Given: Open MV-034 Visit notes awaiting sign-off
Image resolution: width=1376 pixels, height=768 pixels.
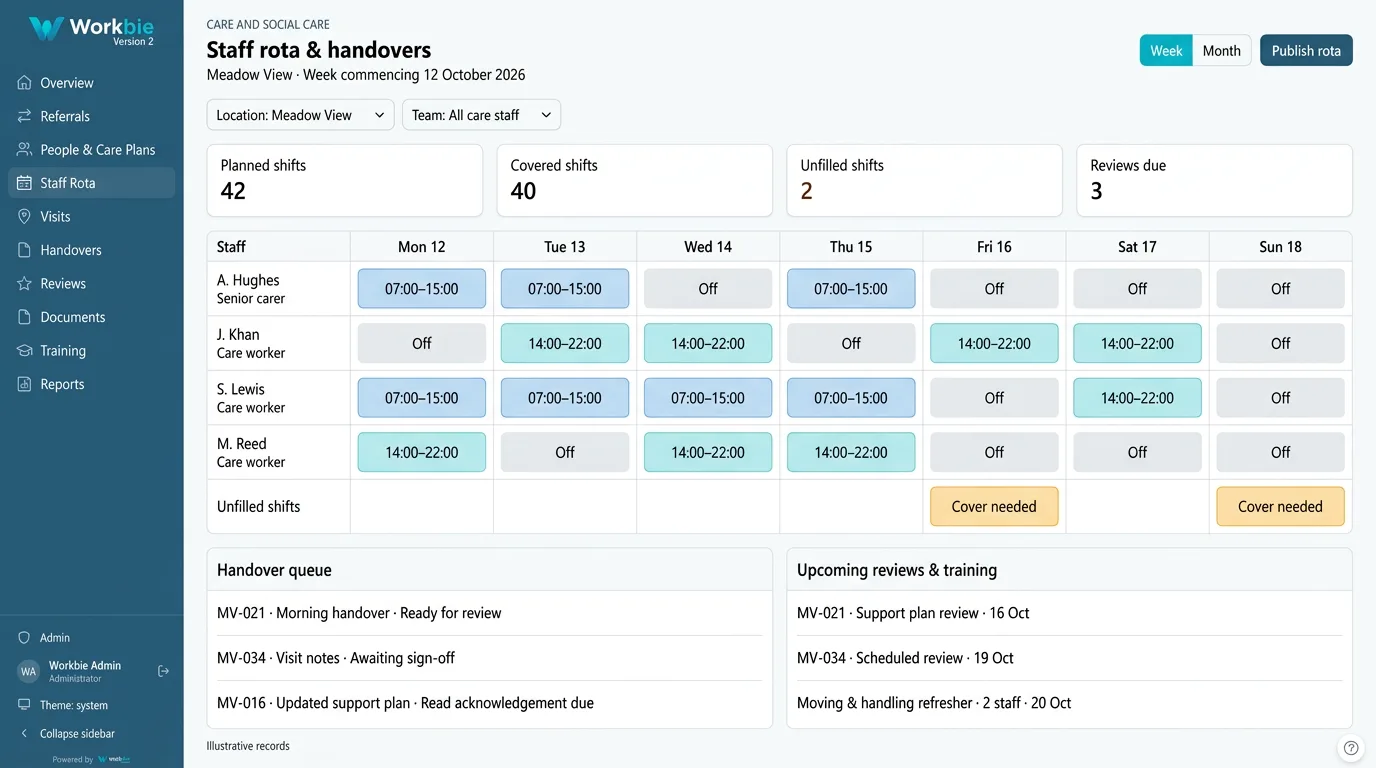Looking at the screenshot, I should coord(490,658).
